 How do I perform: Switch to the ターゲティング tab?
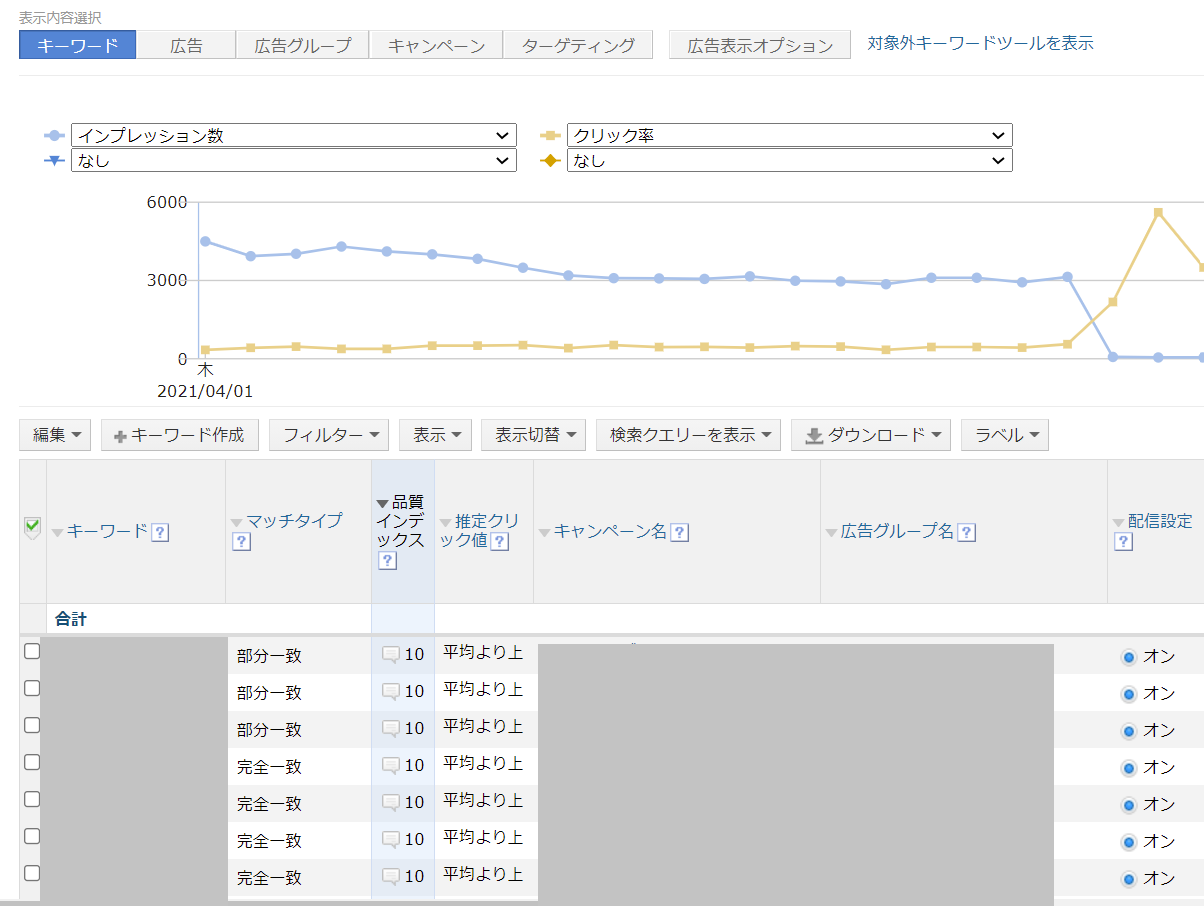[578, 45]
